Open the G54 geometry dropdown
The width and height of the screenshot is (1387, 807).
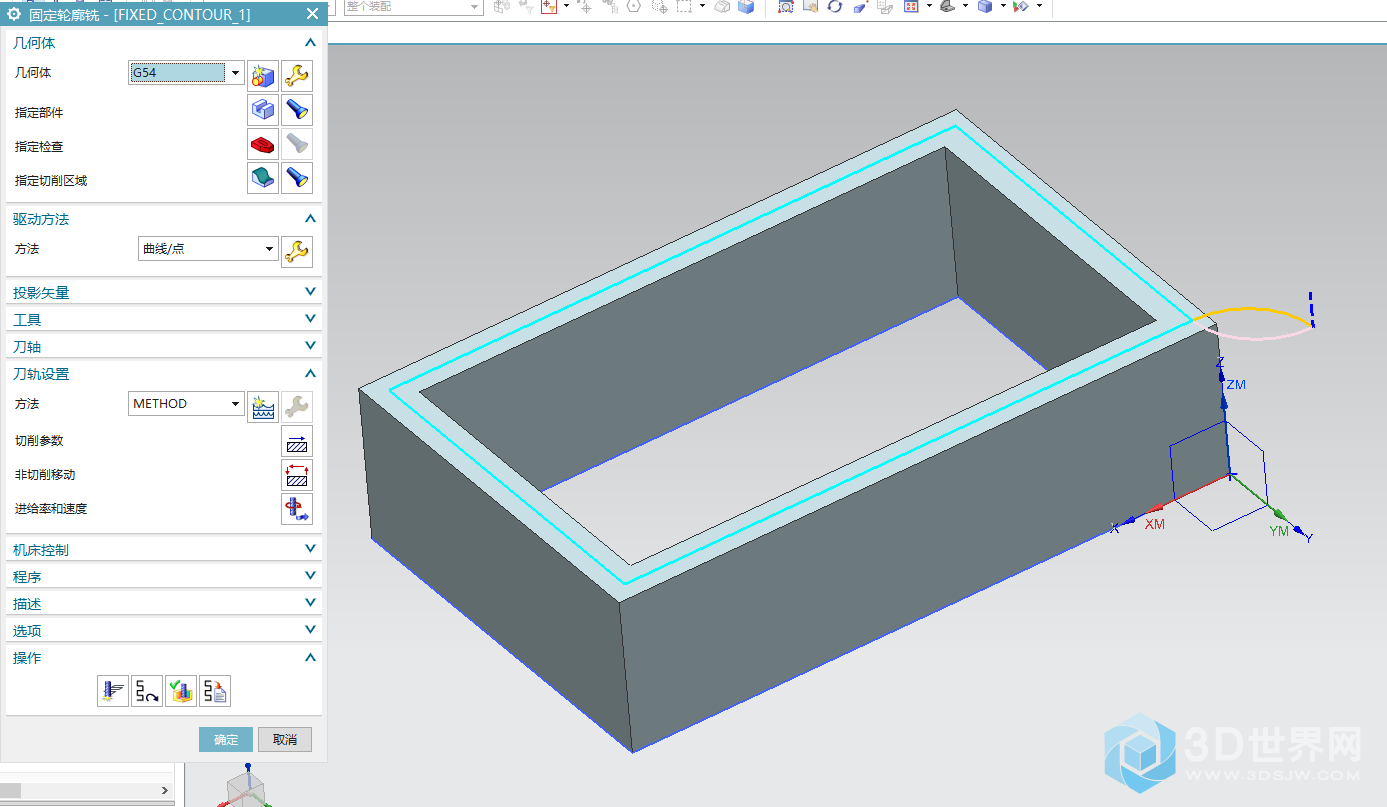pos(235,73)
